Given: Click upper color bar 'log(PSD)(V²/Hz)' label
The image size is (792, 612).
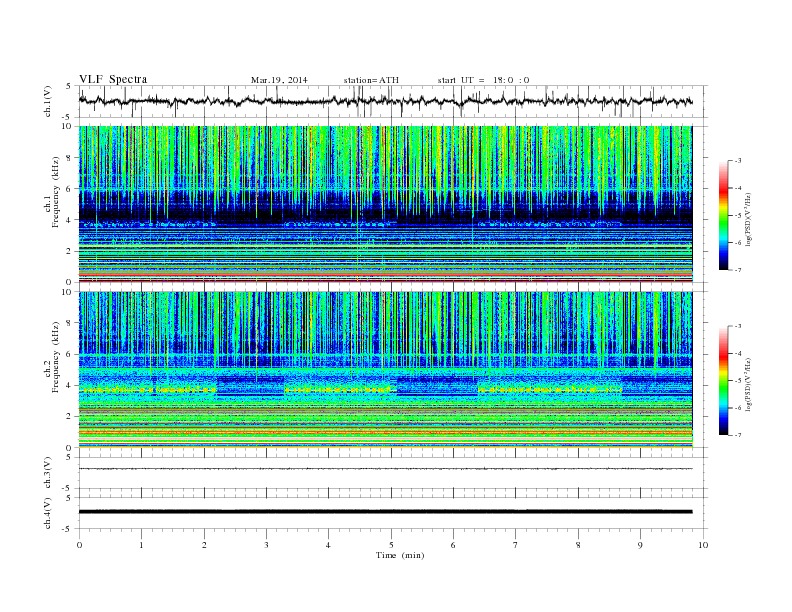Looking at the screenshot, I should tap(748, 219).
